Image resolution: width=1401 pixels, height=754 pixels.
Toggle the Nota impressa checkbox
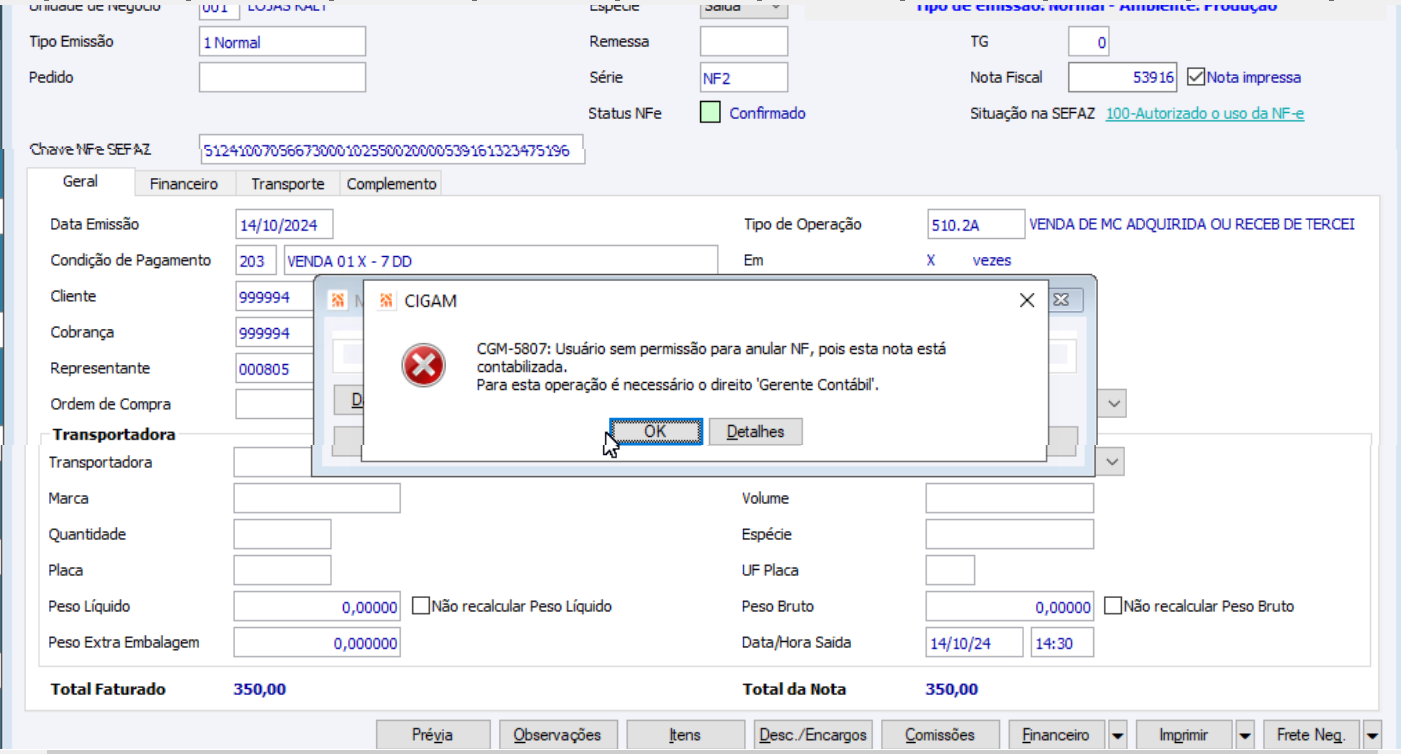pos(1196,77)
